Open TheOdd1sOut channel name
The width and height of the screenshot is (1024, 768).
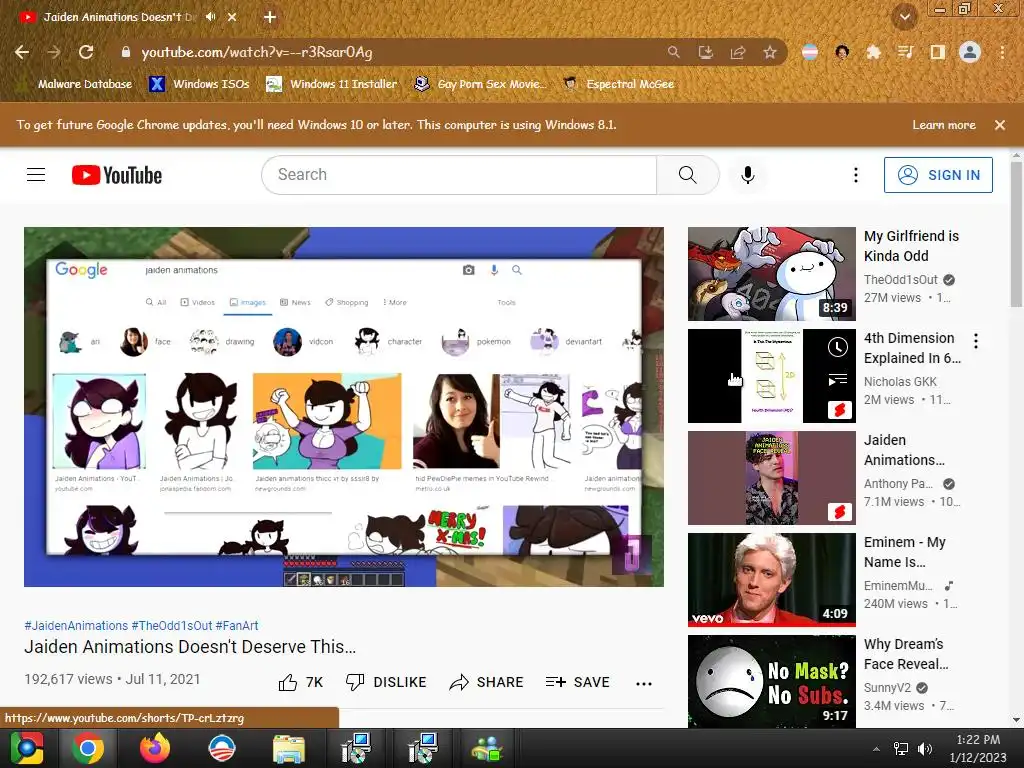tap(901, 280)
